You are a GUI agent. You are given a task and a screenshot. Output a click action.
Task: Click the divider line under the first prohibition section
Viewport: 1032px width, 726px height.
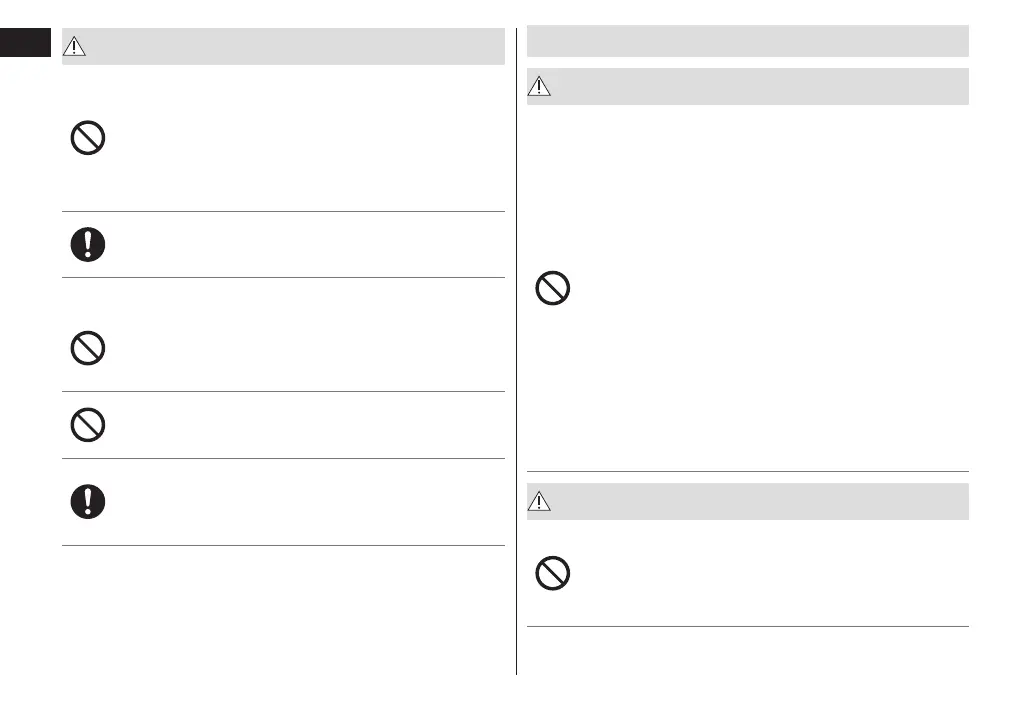283,211
